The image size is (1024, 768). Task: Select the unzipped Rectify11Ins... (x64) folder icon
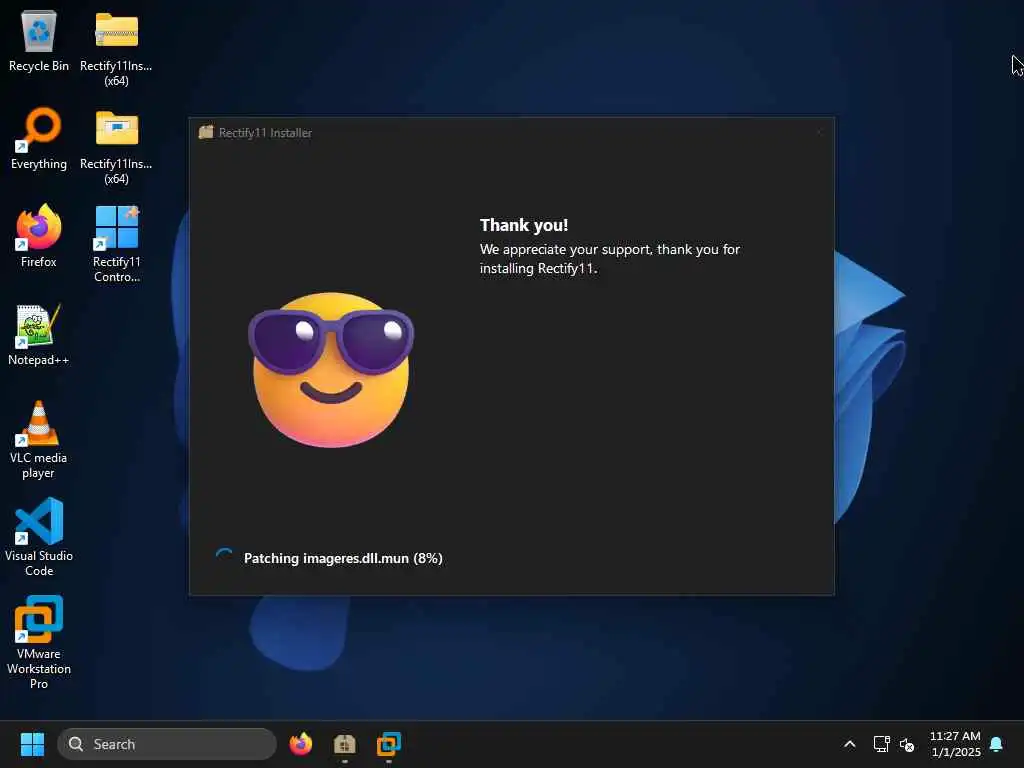coord(116,146)
